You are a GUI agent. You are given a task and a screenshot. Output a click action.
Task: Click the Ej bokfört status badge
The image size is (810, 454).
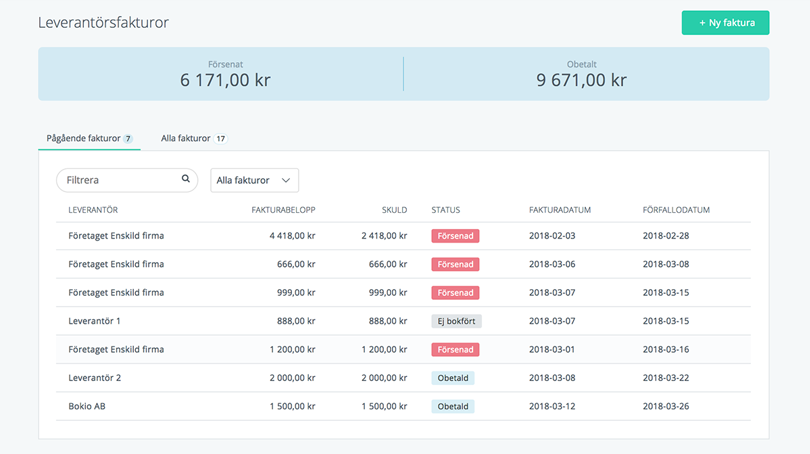tap(456, 321)
